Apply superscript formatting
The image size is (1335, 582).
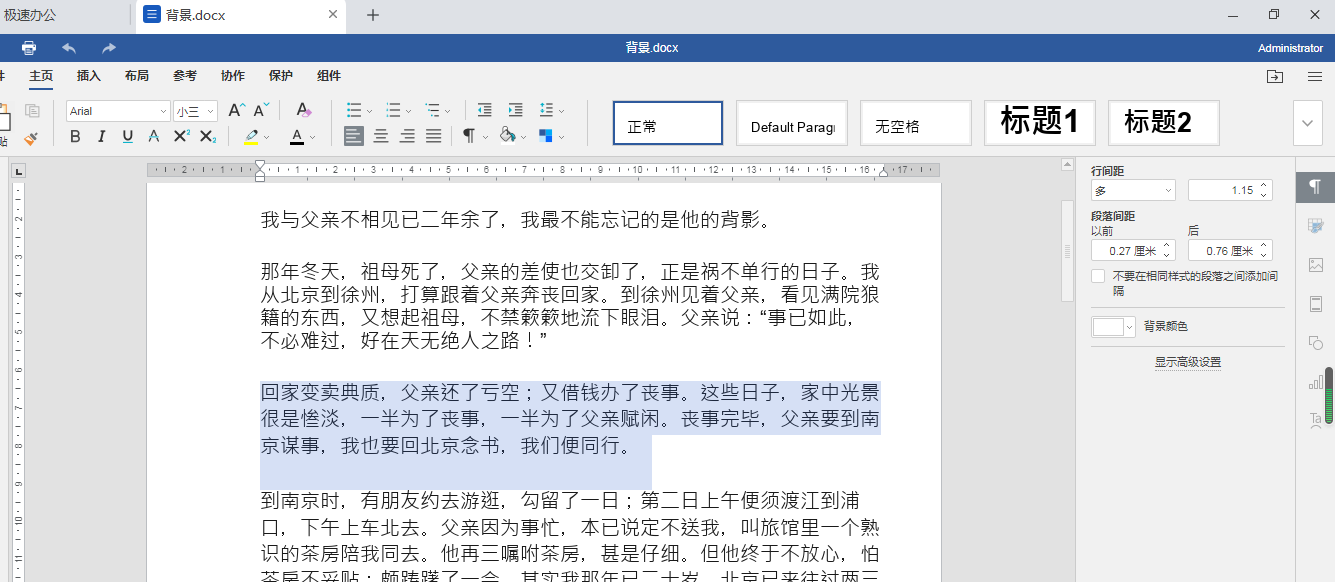click(x=181, y=136)
